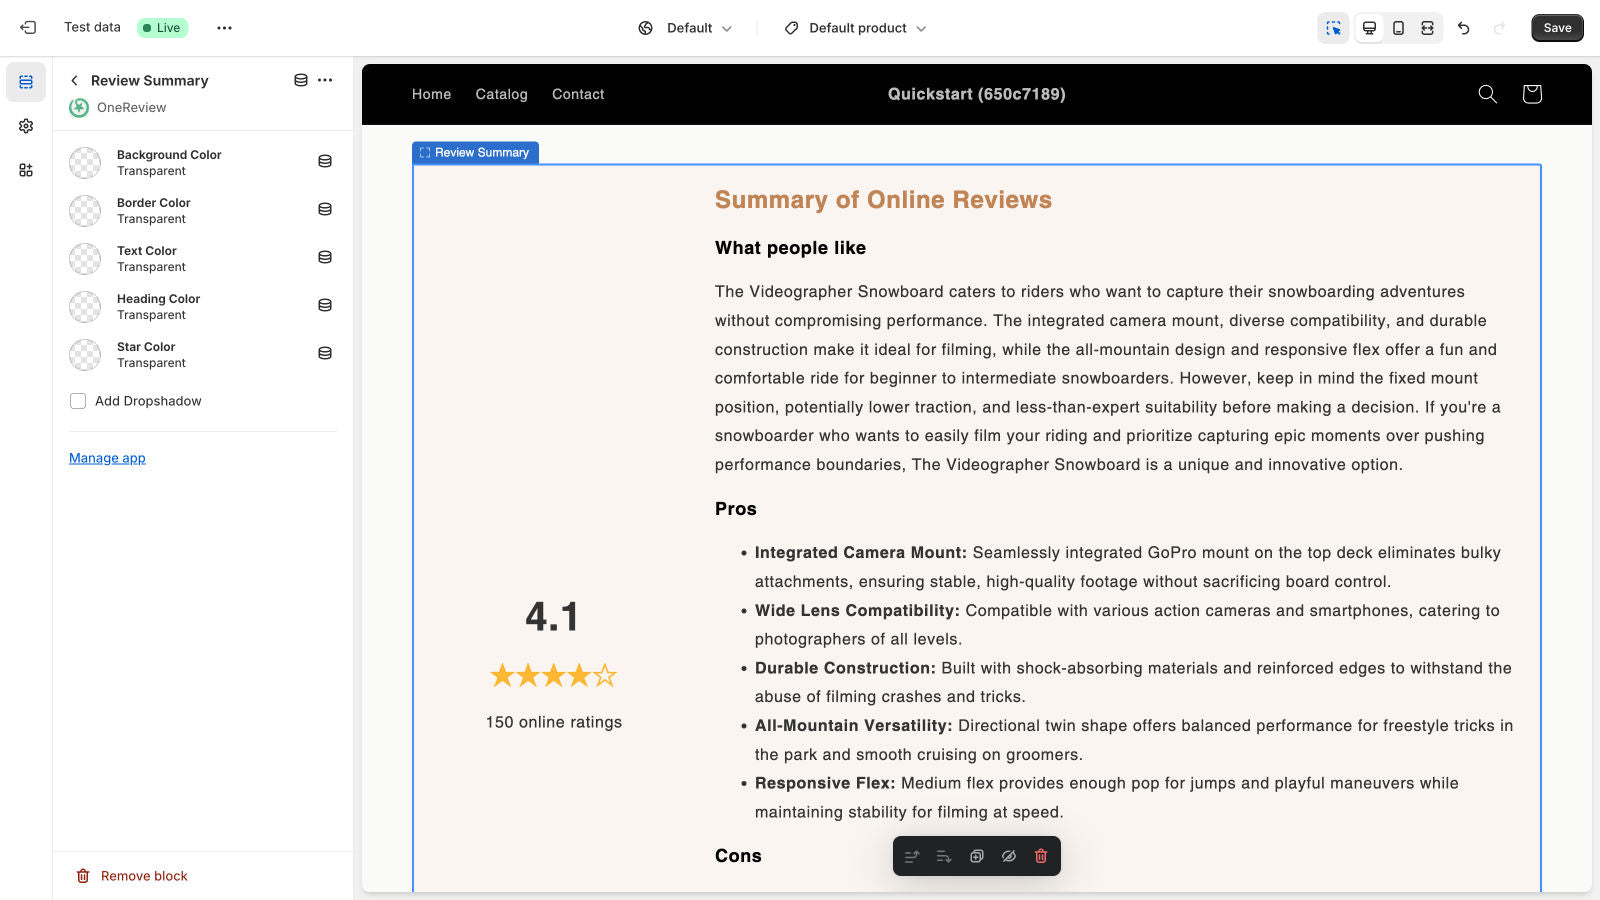Click the Save button
Viewport: 1600px width, 900px height.
(1556, 28)
